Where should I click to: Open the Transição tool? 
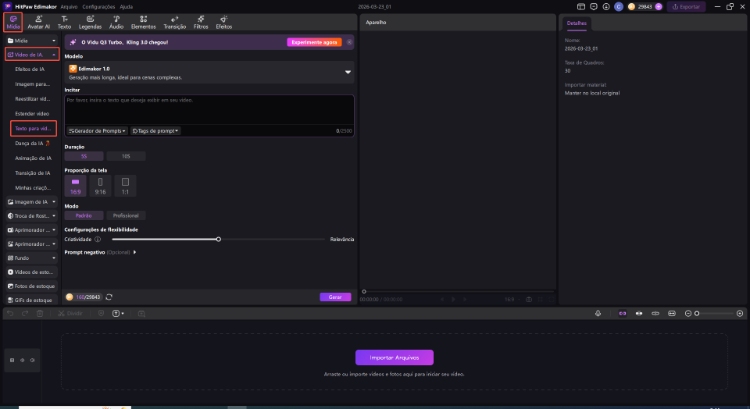(175, 22)
